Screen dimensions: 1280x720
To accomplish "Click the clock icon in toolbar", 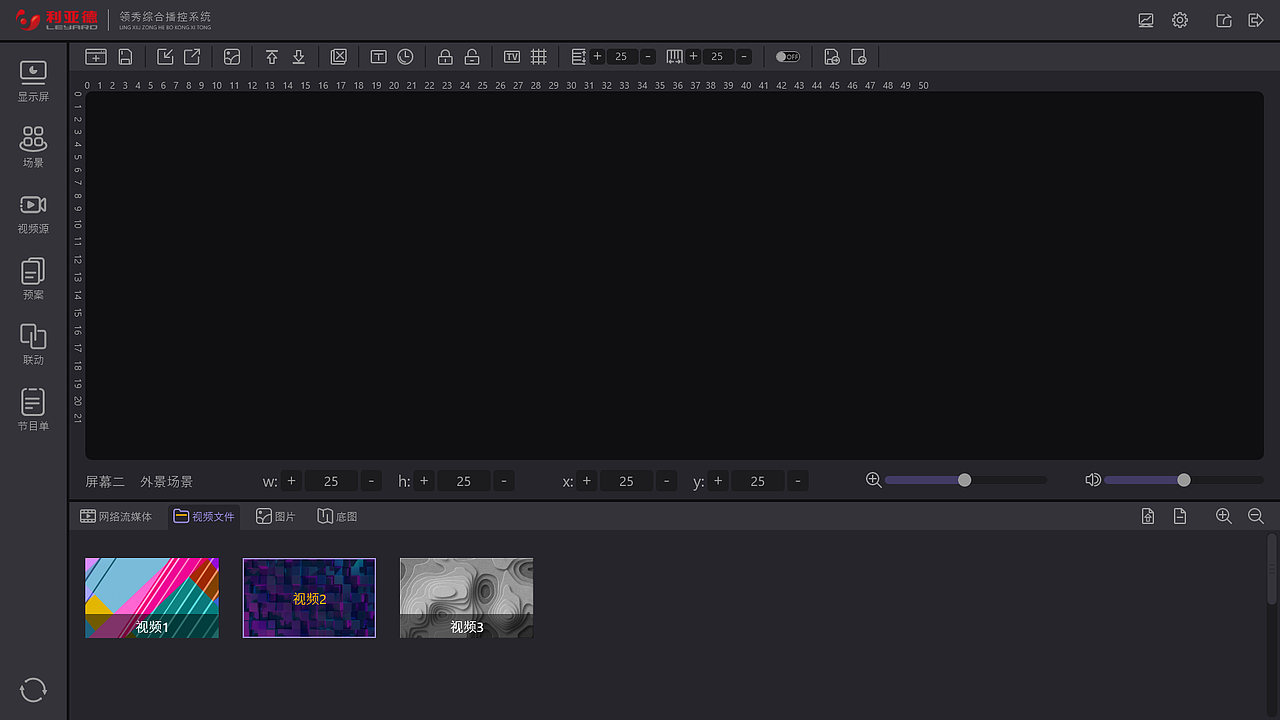I will [405, 57].
